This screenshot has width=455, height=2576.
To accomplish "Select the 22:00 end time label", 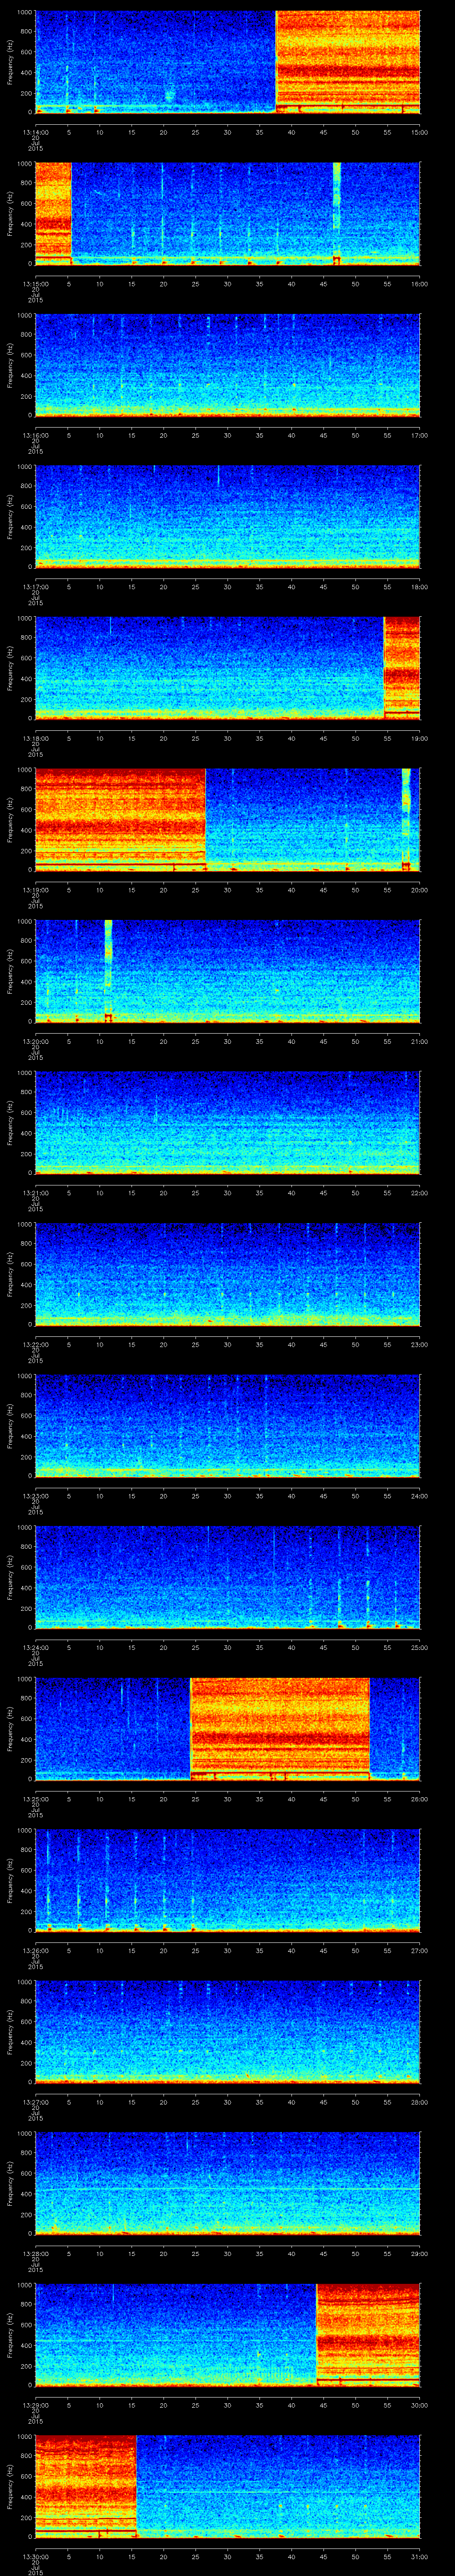I will 420,1193.
